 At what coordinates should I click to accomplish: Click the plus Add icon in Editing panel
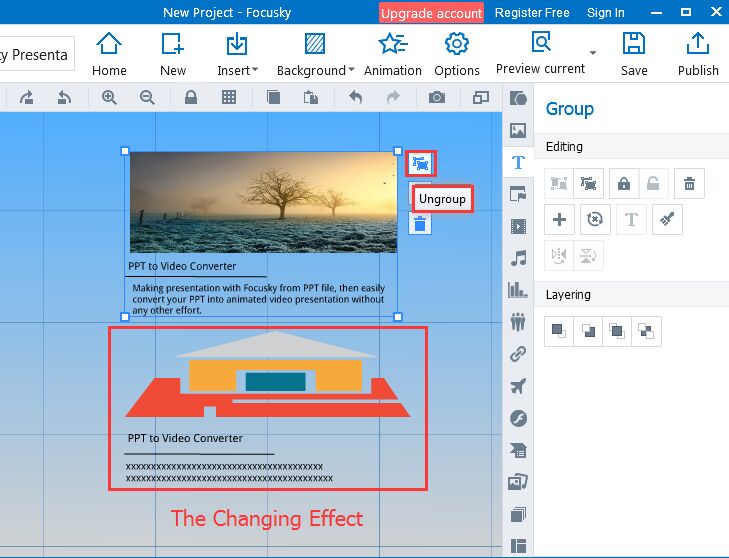click(x=559, y=219)
